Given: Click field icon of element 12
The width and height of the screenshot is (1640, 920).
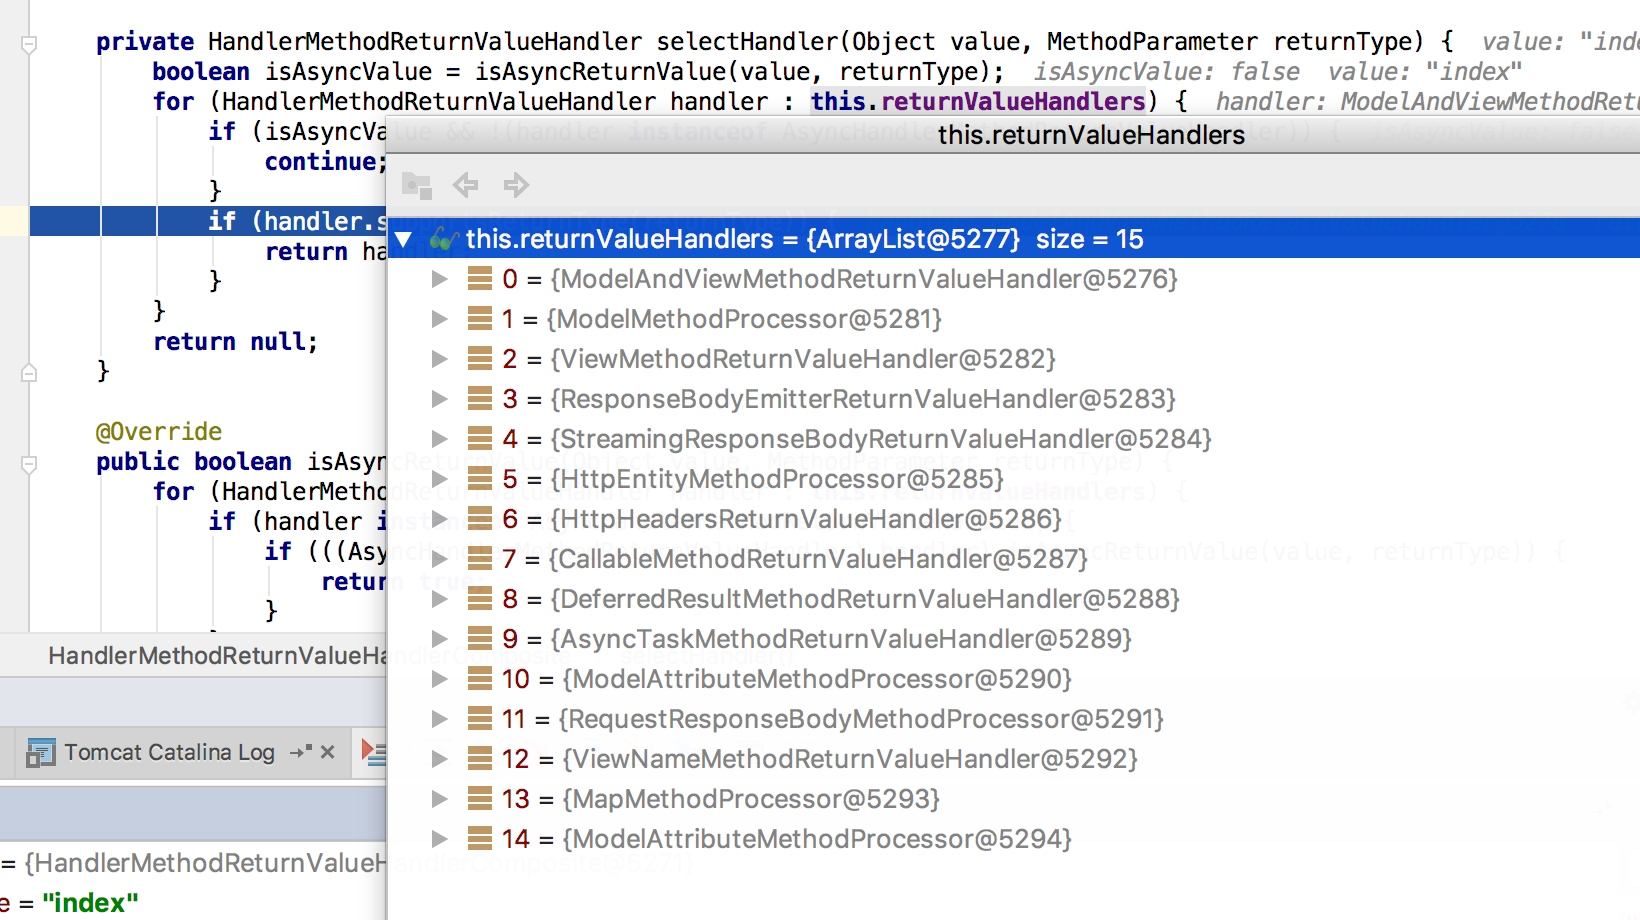Looking at the screenshot, I should coord(480,759).
